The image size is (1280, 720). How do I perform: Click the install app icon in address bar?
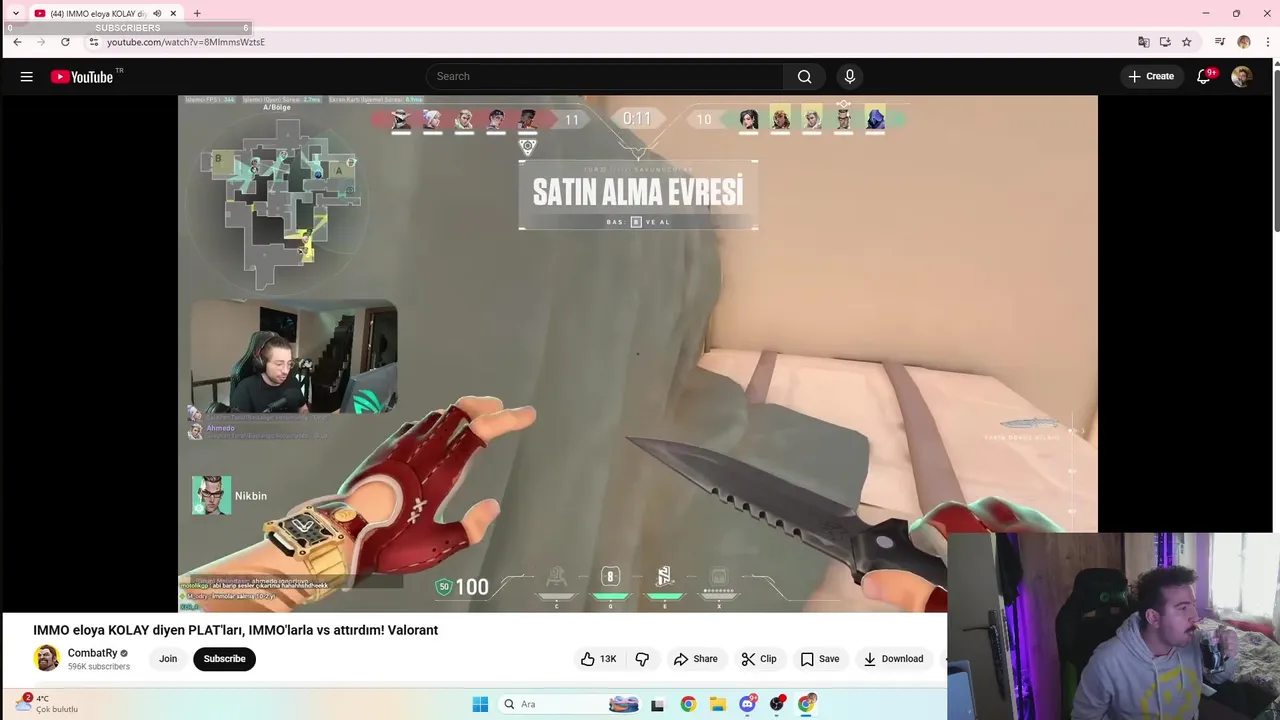1165,42
